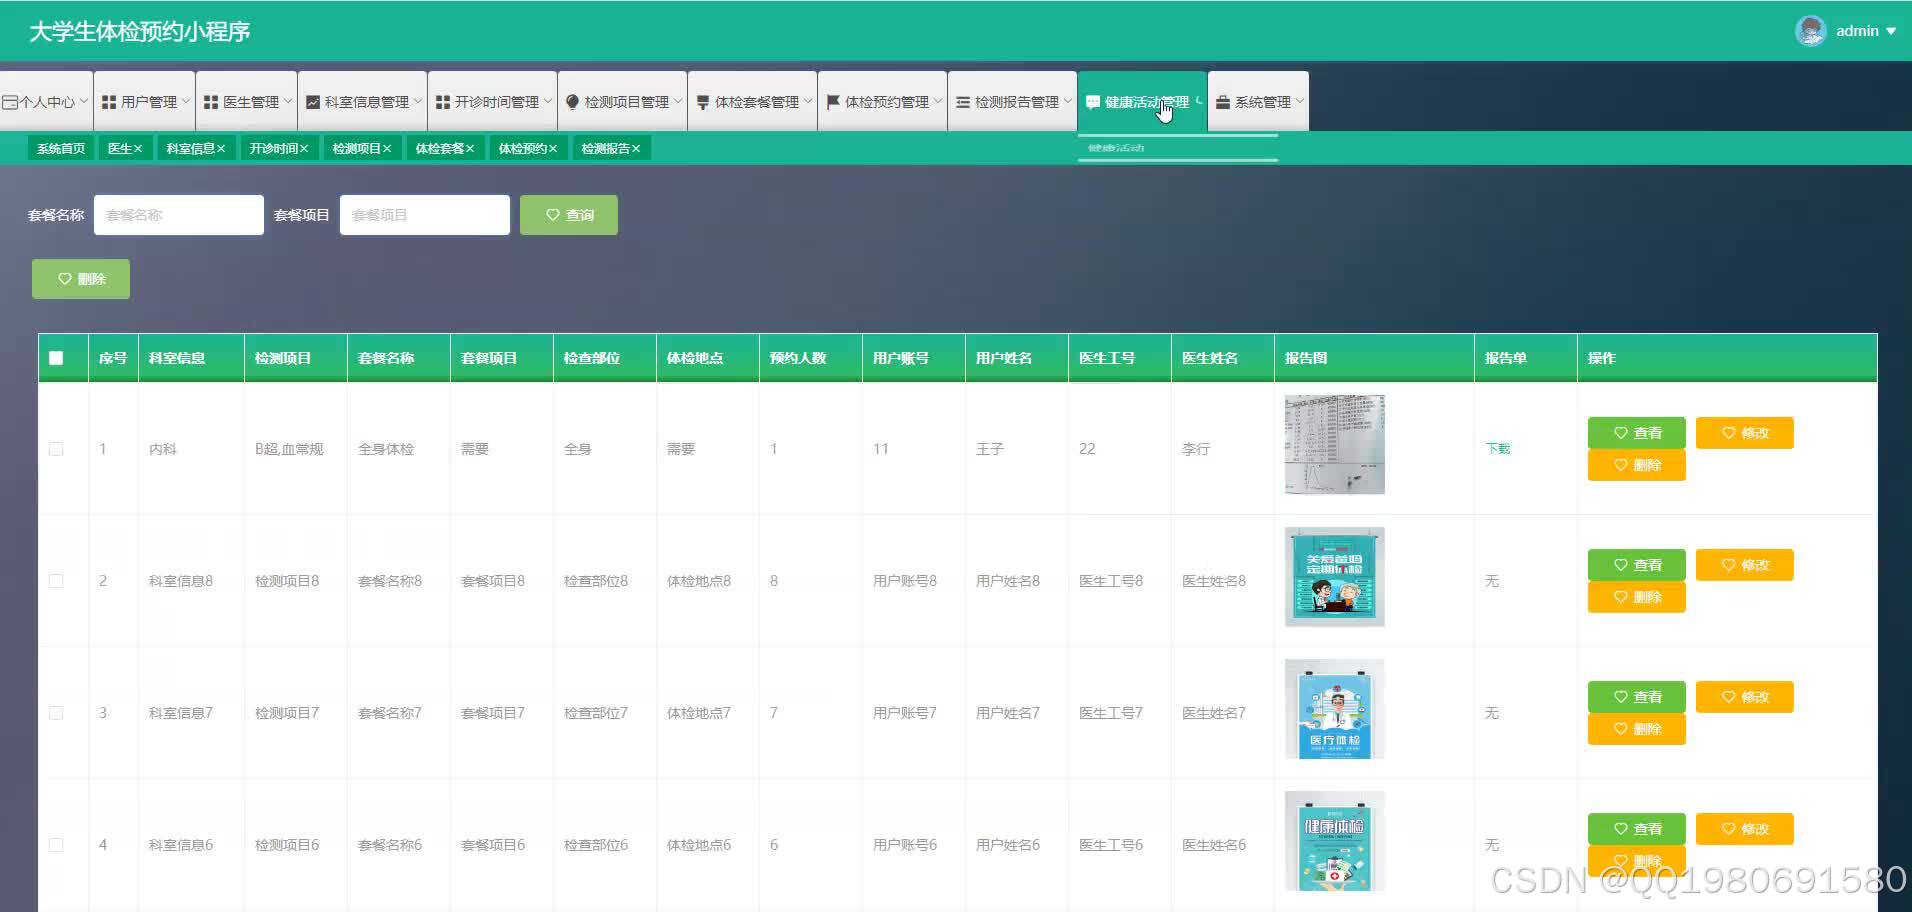1912x912 pixels.
Task: Select the 健康活动 submenu item
Action: pos(1178,148)
